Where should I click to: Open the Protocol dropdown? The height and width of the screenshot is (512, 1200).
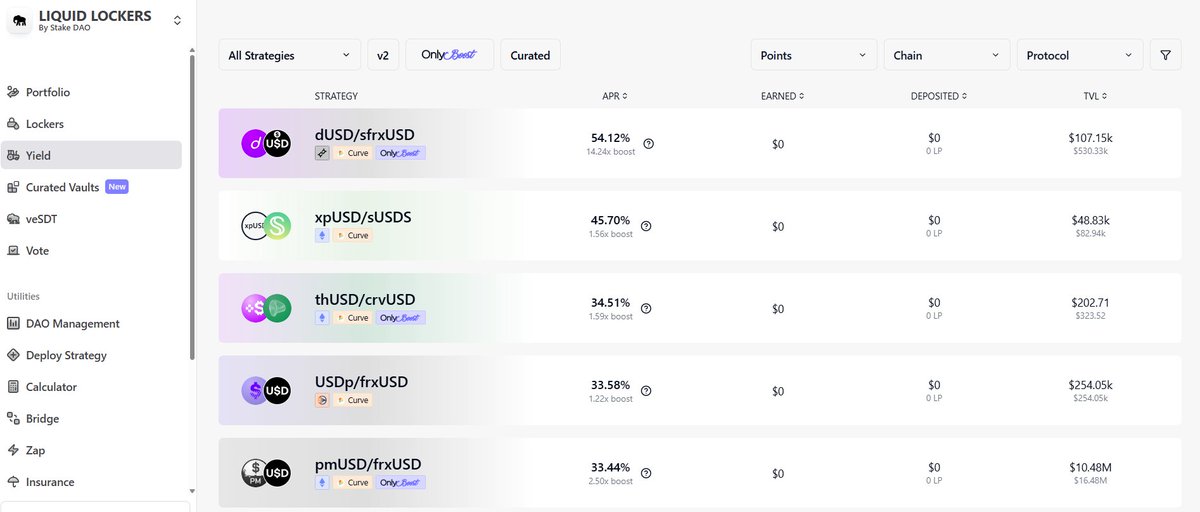1080,55
